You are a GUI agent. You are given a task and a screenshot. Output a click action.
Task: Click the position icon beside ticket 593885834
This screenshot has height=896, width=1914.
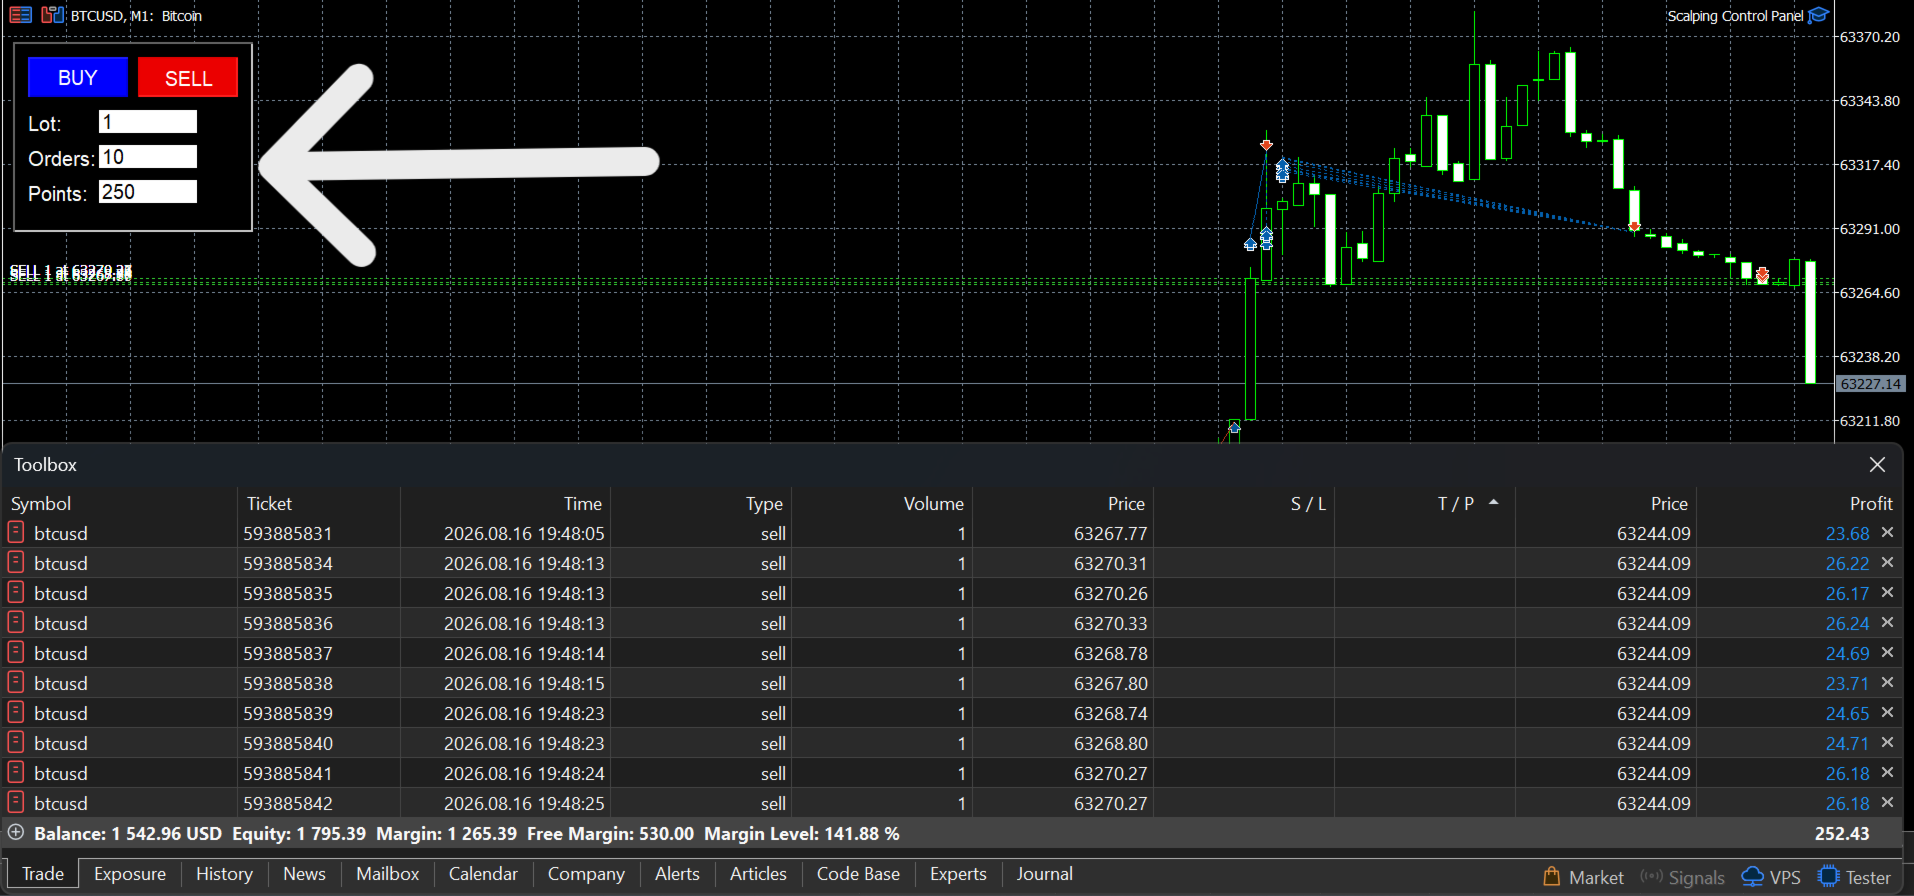pyautogui.click(x=16, y=562)
